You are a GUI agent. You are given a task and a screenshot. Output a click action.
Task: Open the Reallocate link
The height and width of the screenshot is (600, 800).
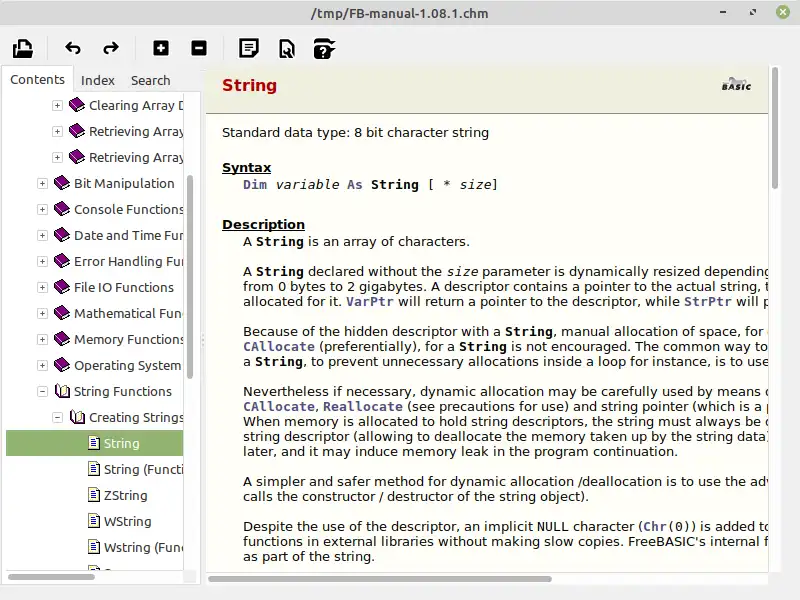tap(363, 407)
